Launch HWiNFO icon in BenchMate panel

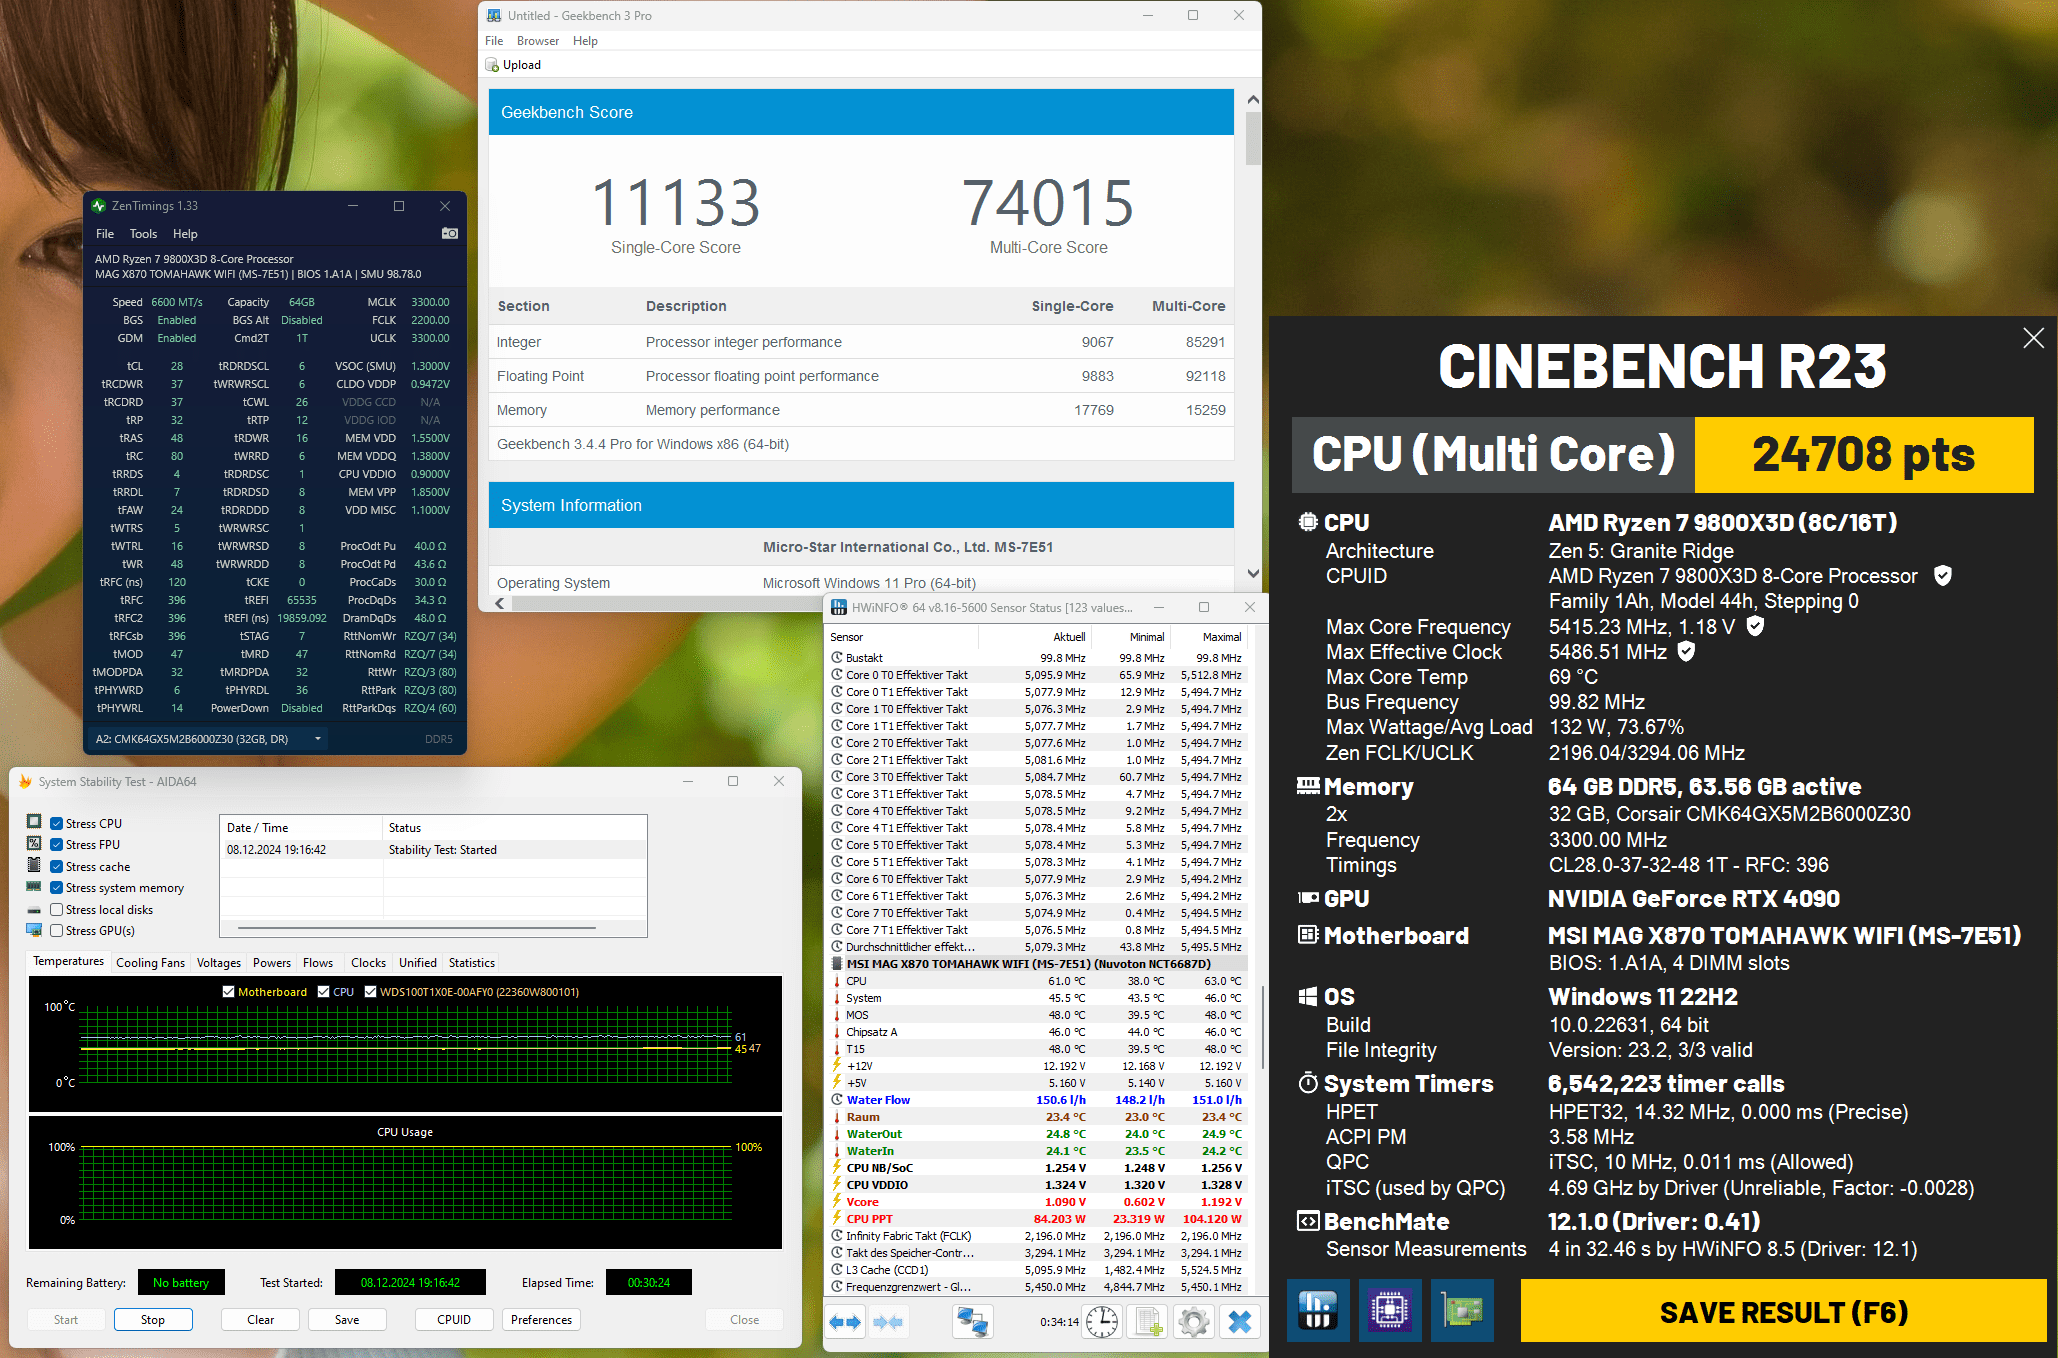click(x=1317, y=1310)
